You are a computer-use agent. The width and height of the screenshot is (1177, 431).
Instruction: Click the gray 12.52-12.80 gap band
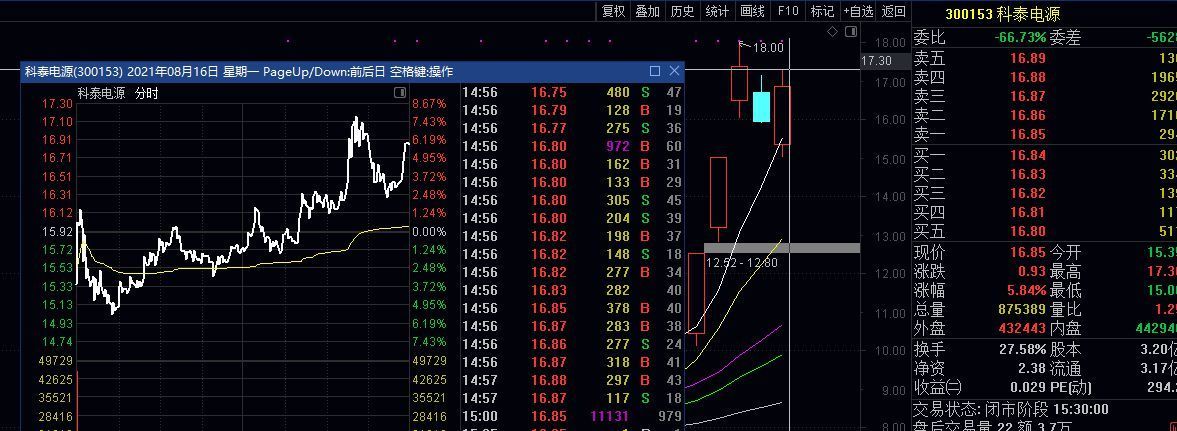[x=781, y=247]
